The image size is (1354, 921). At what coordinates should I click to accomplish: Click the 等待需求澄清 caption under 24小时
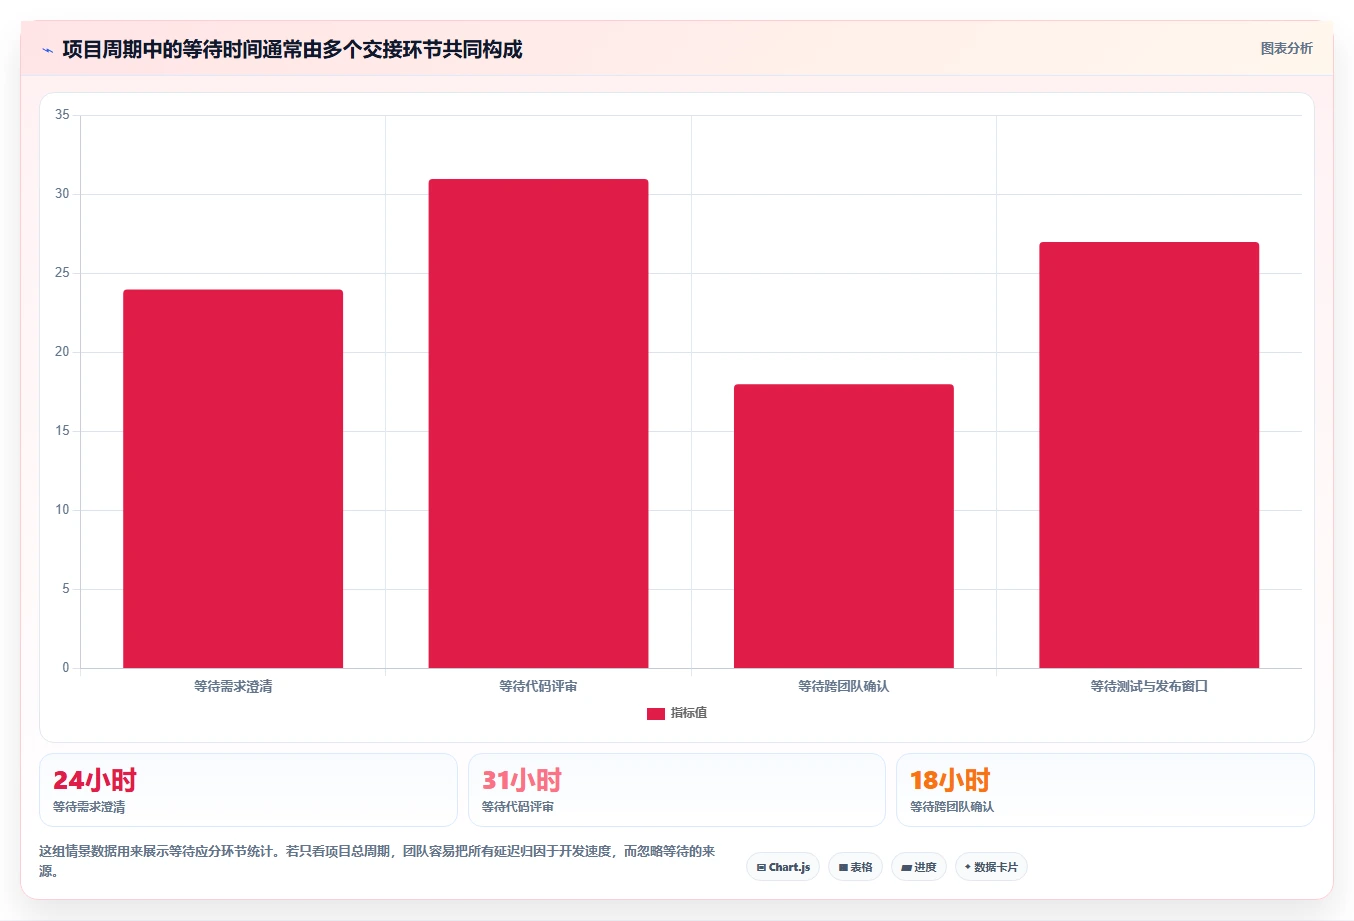tap(89, 807)
